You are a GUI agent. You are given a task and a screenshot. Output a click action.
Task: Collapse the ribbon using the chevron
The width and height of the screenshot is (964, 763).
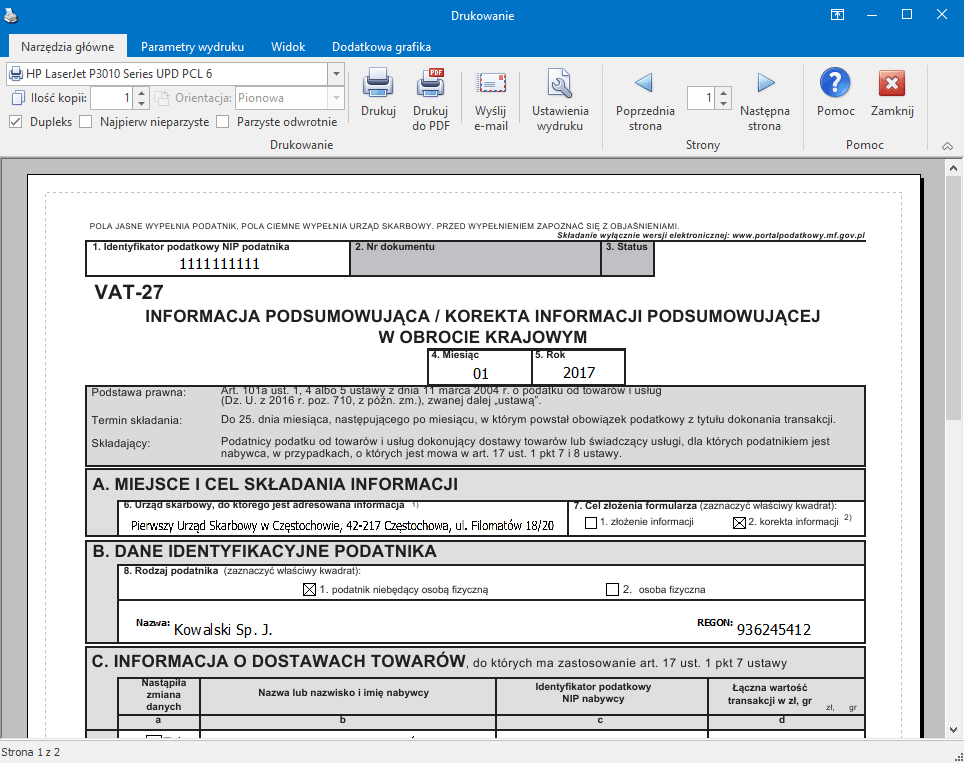pyautogui.click(x=947, y=146)
